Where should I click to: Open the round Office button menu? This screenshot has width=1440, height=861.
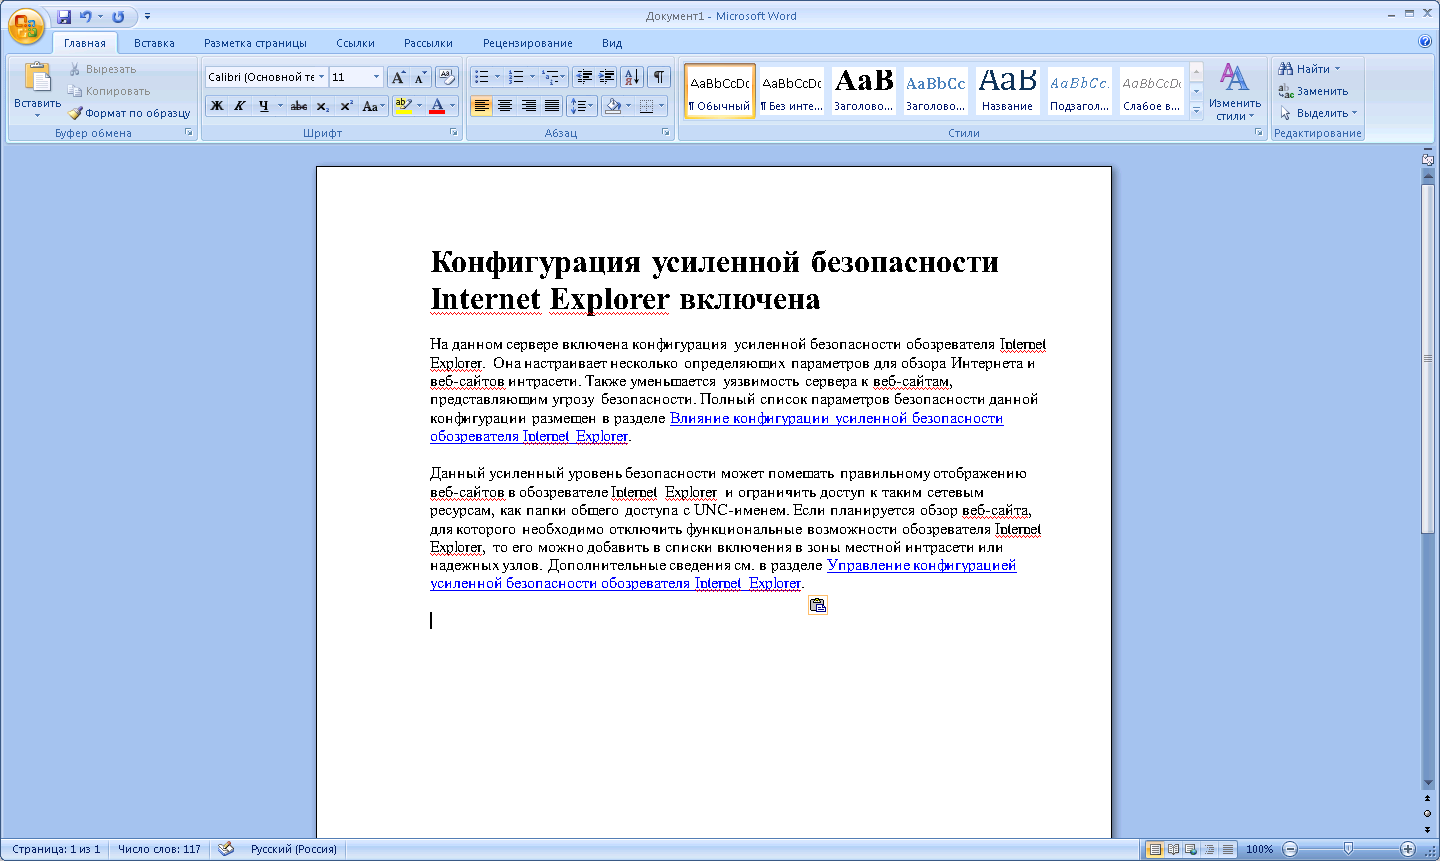(26, 25)
